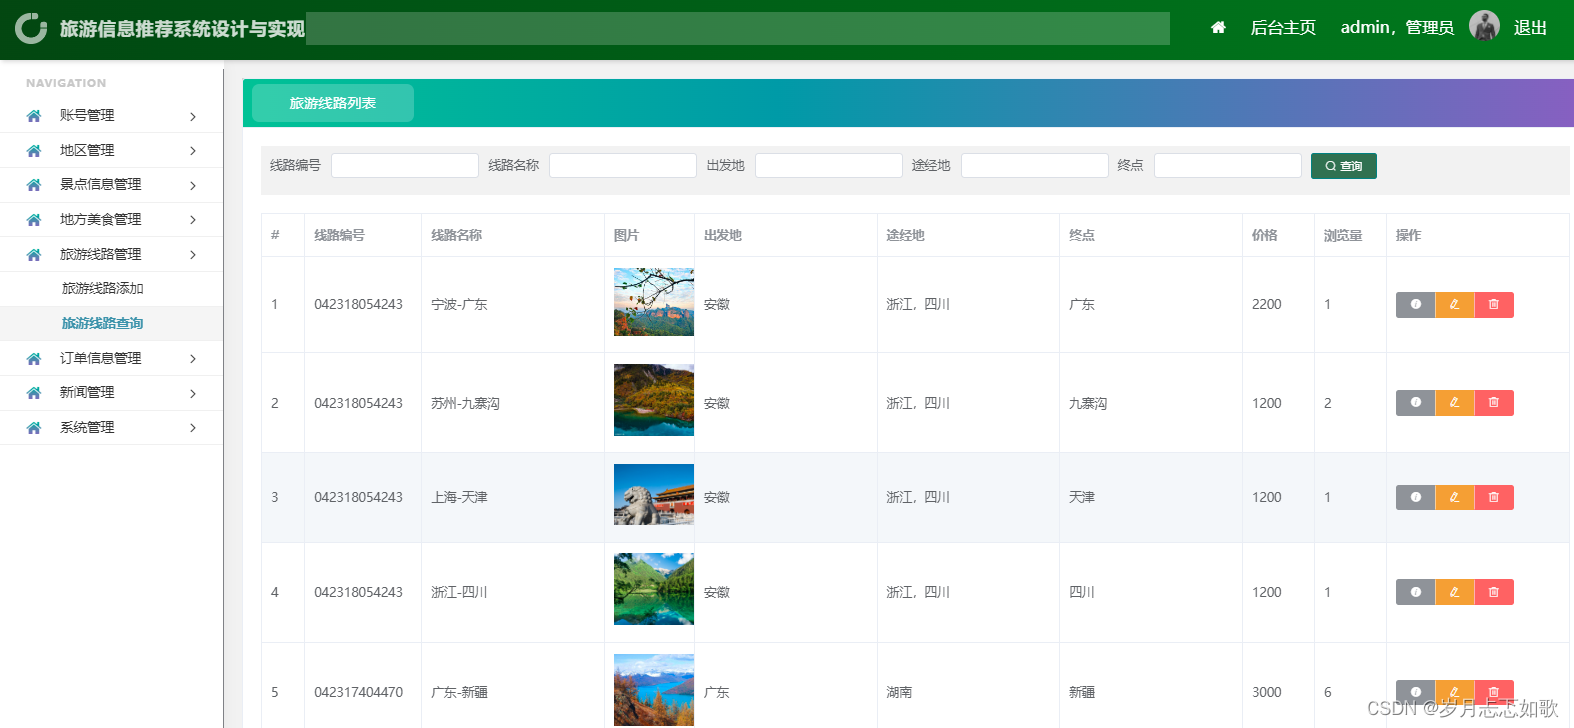View details of the 苏州-九寨沟 route

[x=1415, y=403]
